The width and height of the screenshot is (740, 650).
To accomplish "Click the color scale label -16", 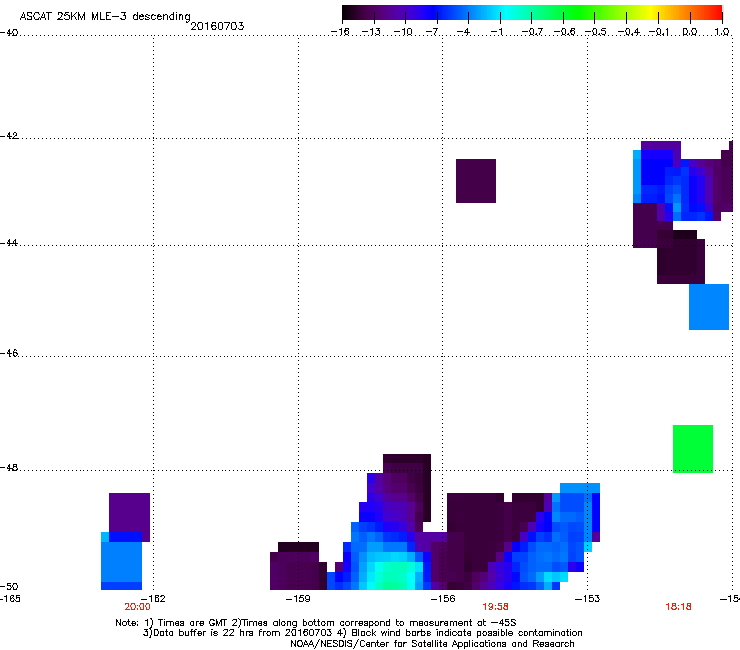I will [339, 32].
